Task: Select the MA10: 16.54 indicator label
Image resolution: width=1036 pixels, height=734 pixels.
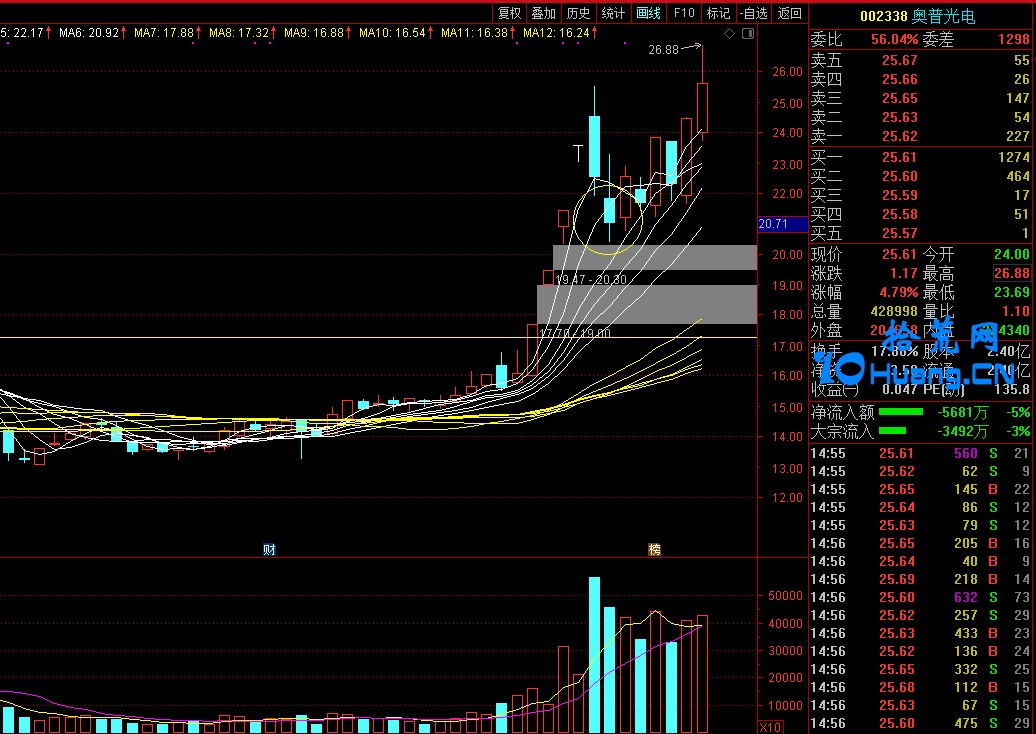Action: pos(396,32)
